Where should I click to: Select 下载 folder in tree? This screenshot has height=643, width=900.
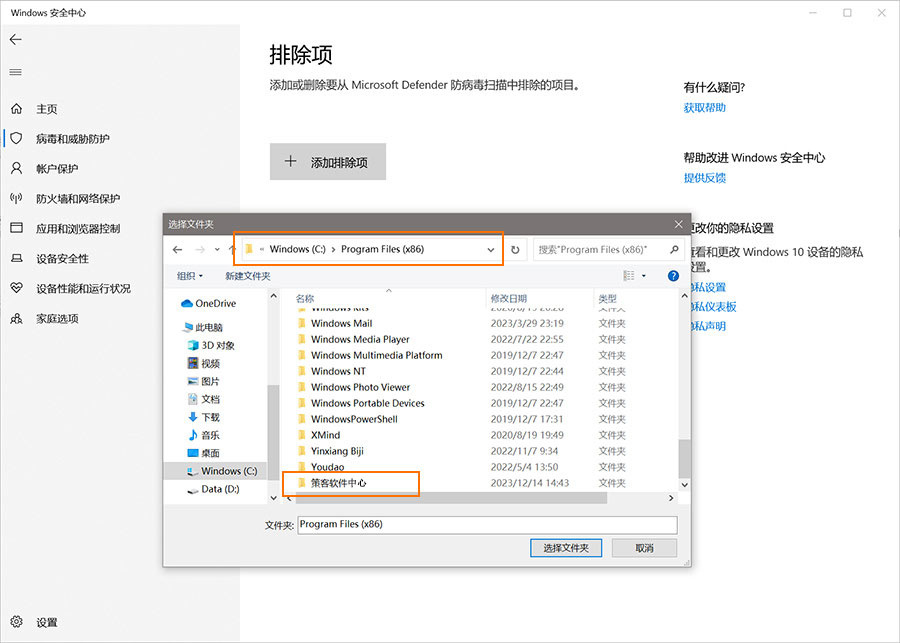[204, 417]
